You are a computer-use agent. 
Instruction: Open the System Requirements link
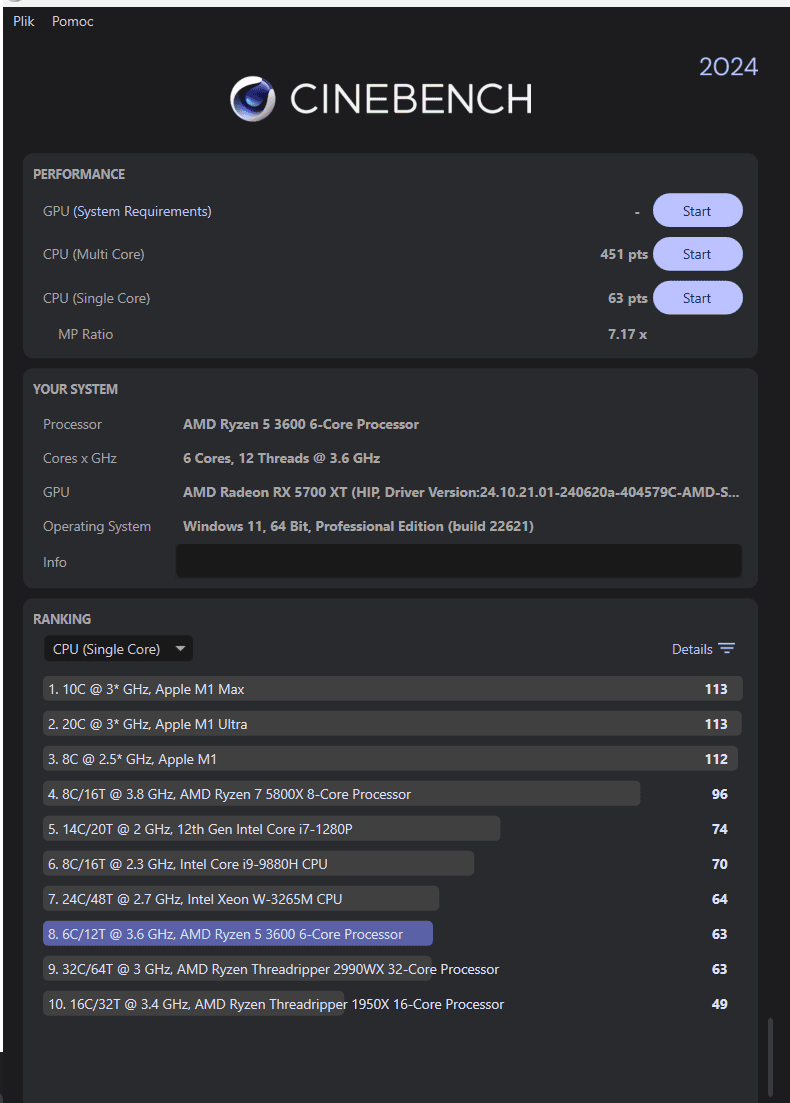[142, 211]
